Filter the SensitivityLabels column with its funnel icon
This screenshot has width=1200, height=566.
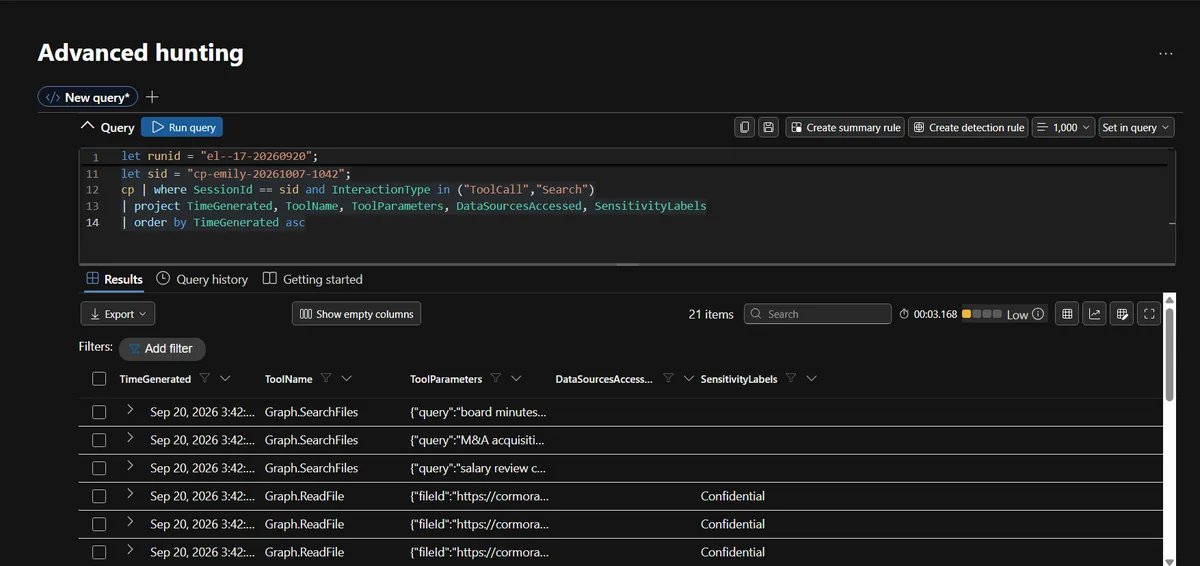pyautogui.click(x=791, y=379)
